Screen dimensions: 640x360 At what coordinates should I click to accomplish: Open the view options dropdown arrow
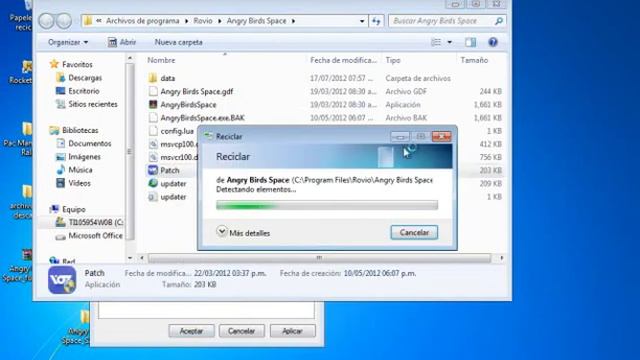click(449, 42)
